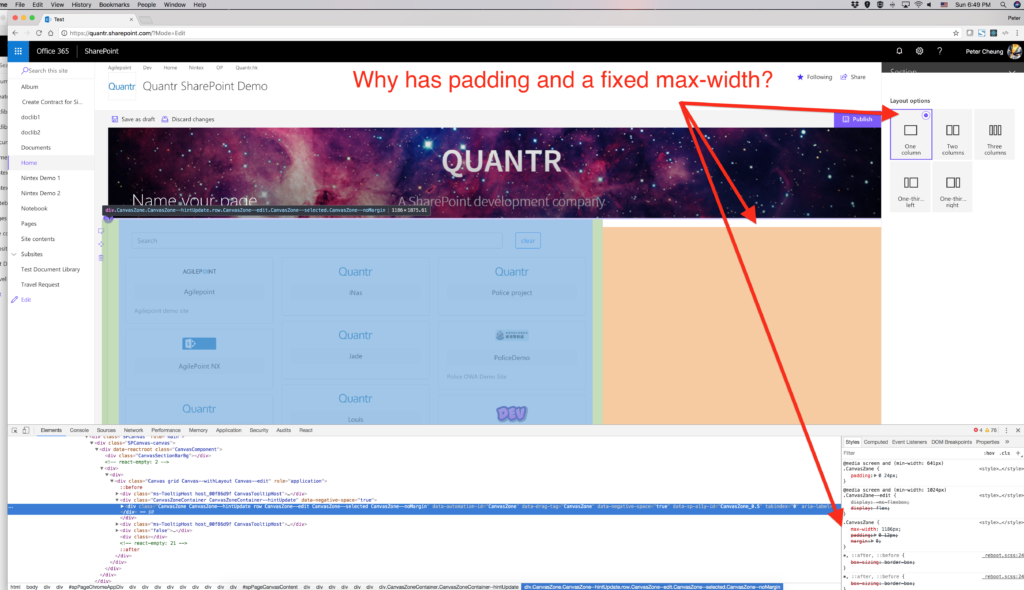Screen dimensions: 1024x590
Task: Click Save as draft
Action: click(x=133, y=119)
